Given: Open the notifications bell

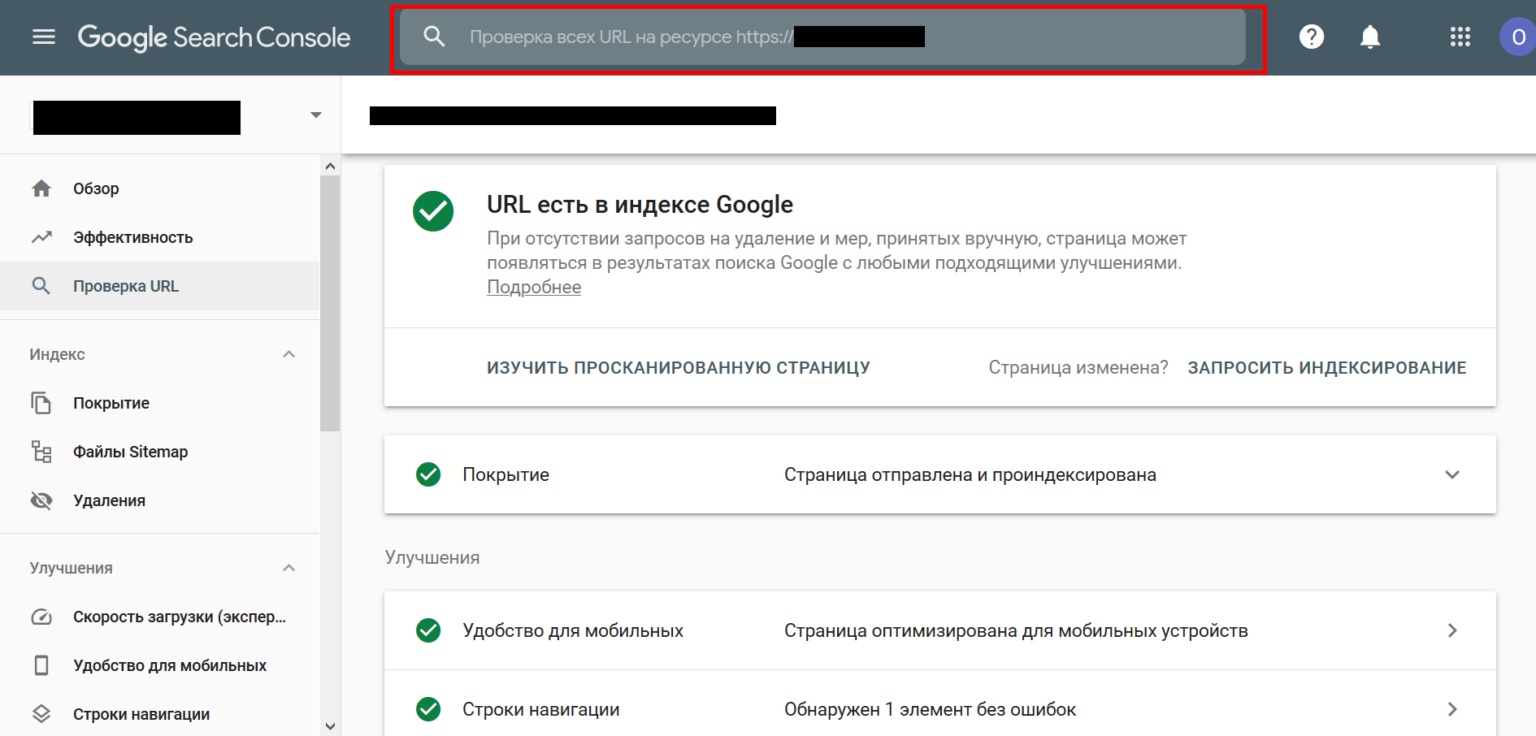Looking at the screenshot, I should 1370,37.
